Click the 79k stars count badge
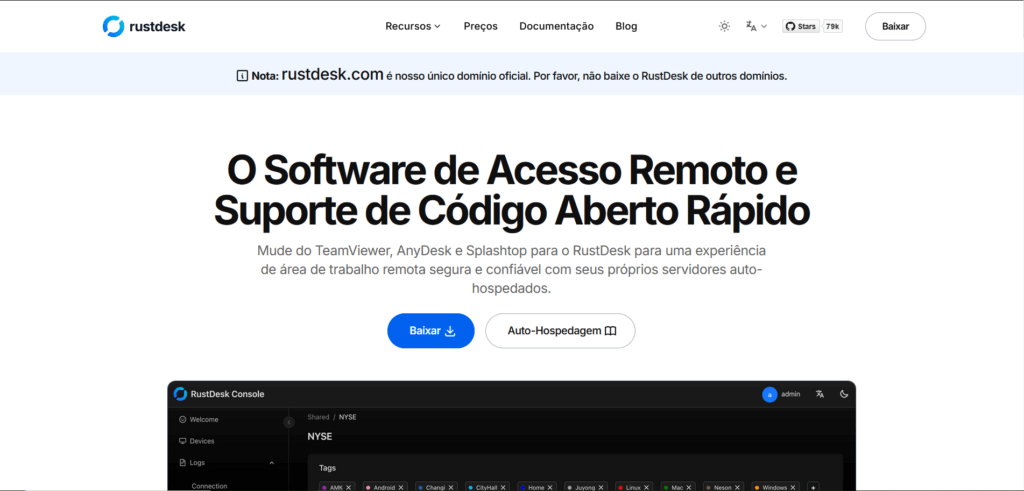Viewport: 1024px width, 491px height. pyautogui.click(x=832, y=27)
